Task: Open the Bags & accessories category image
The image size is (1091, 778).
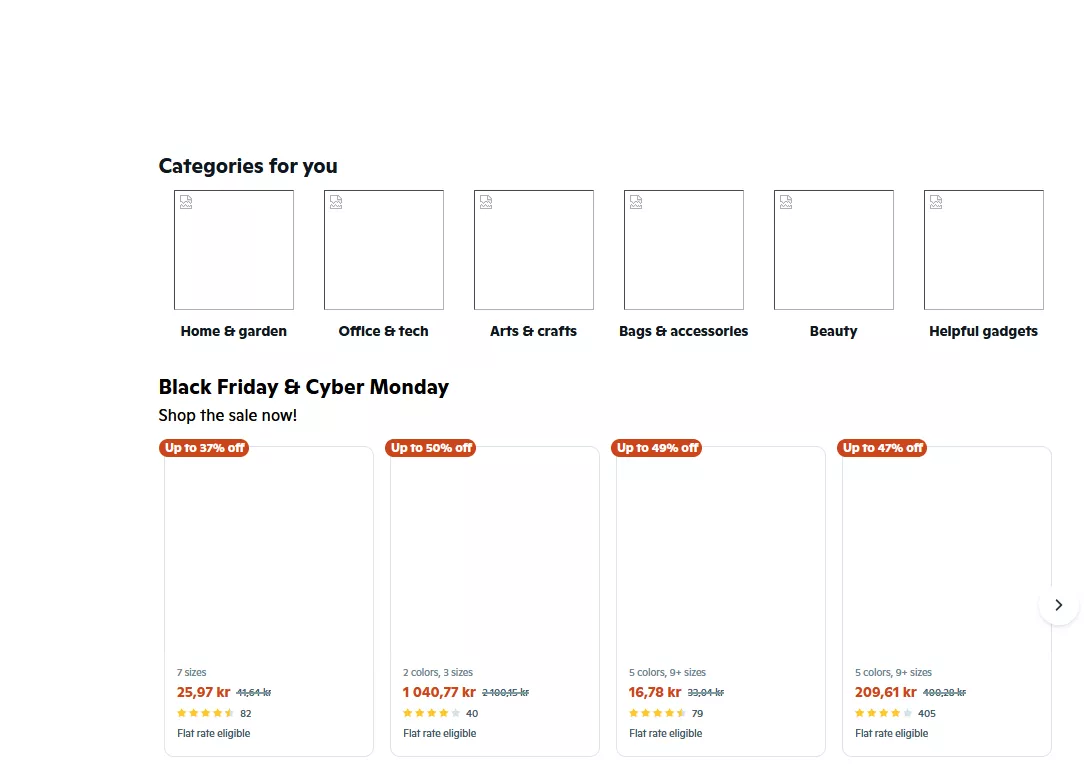Action: (684, 250)
